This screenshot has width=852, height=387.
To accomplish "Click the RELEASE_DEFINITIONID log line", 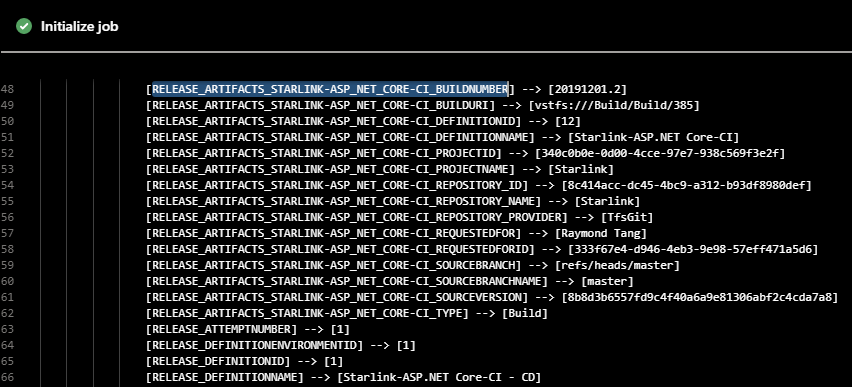I will pos(245,361).
